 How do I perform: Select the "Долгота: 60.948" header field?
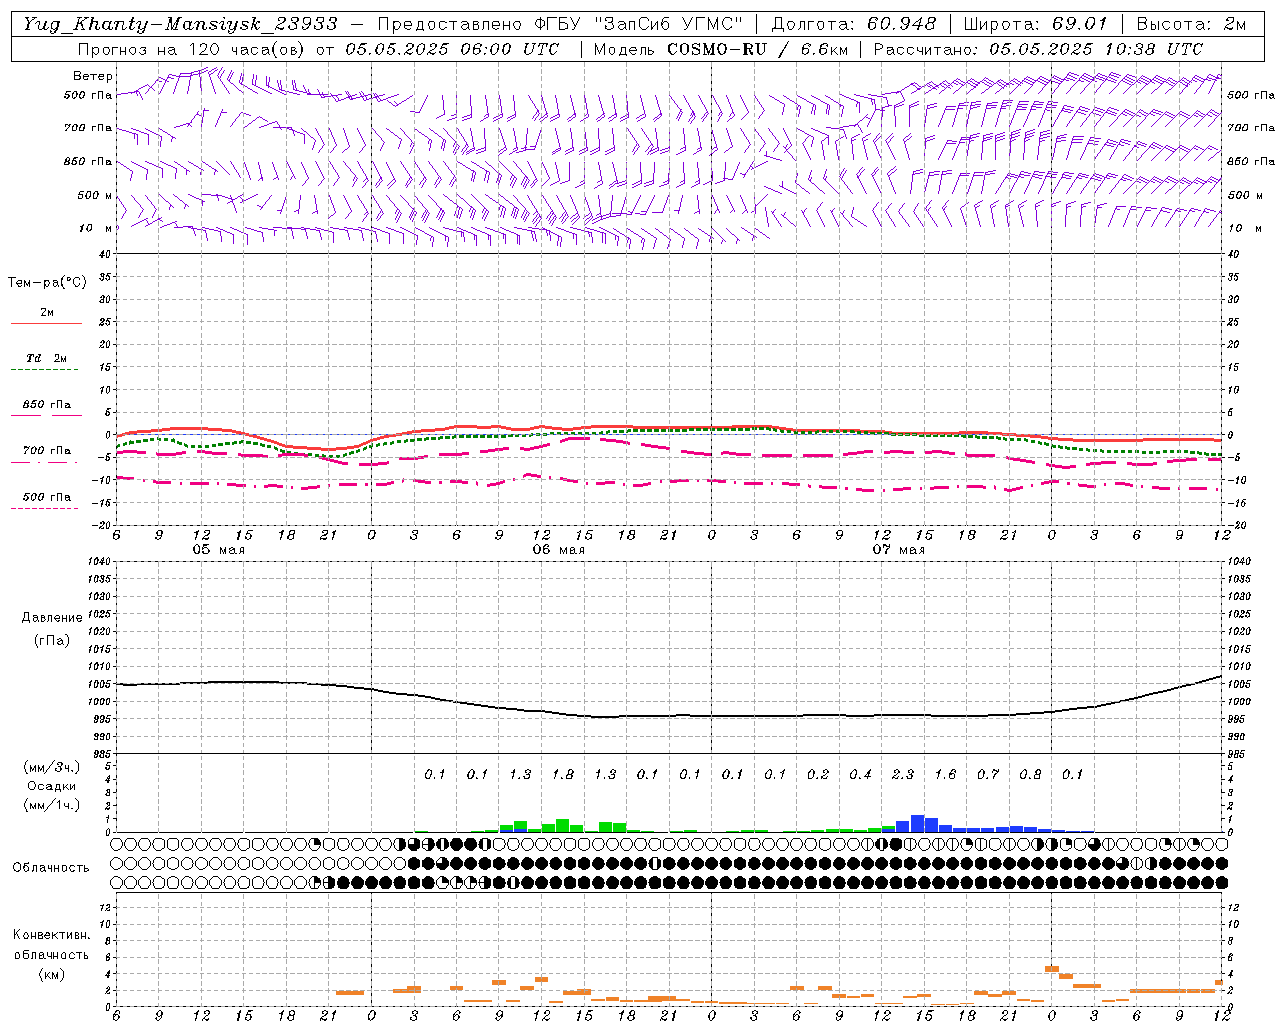pyautogui.click(x=854, y=24)
